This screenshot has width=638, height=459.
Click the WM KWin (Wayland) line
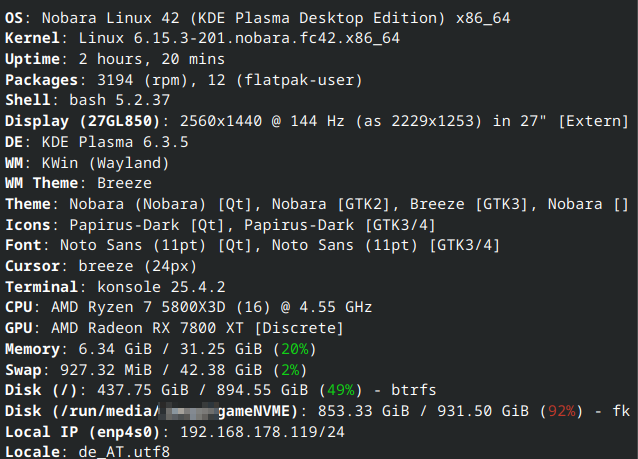[105, 163]
